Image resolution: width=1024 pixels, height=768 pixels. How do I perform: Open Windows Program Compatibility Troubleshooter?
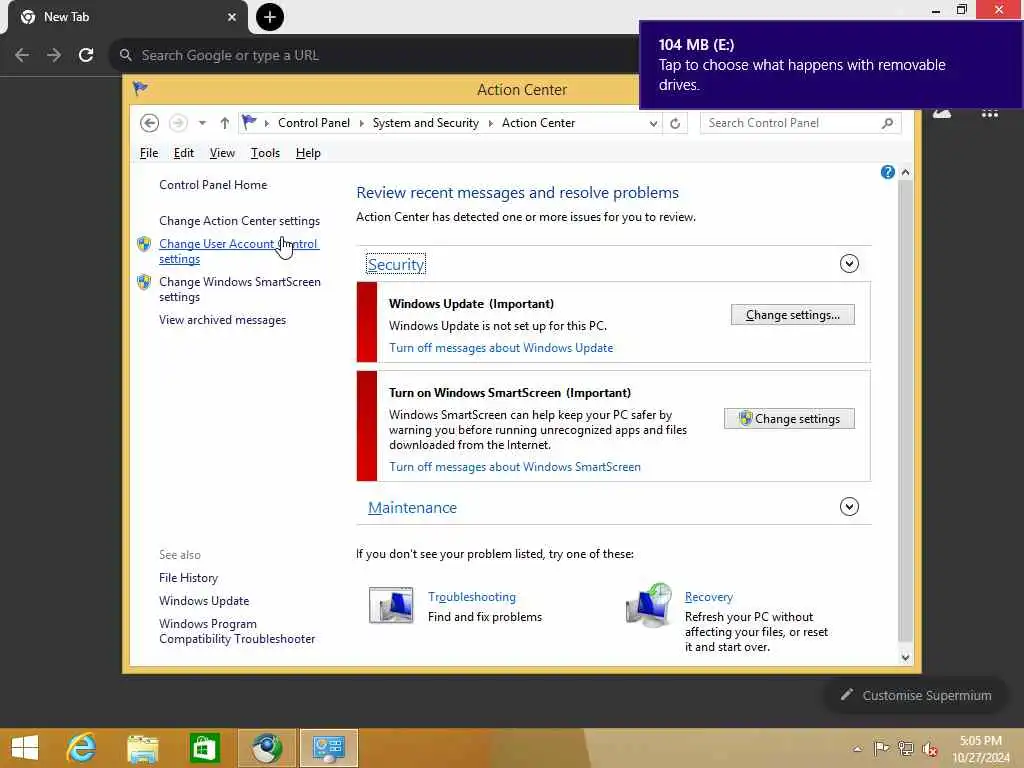(x=236, y=632)
